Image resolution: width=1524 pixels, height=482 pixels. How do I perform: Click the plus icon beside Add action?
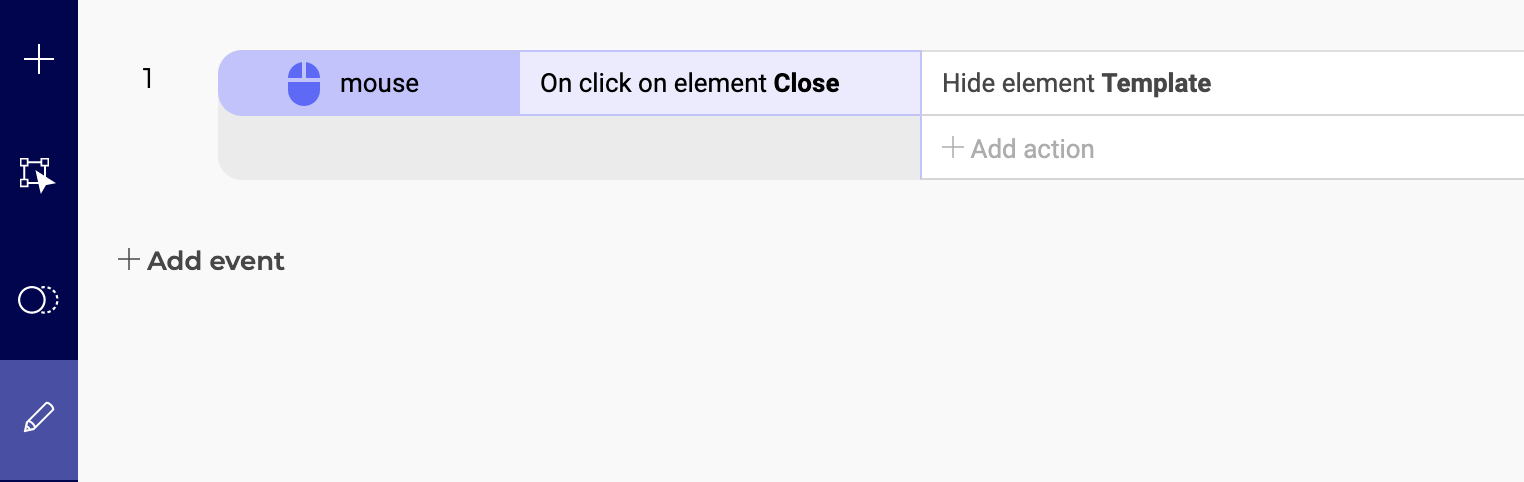953,148
